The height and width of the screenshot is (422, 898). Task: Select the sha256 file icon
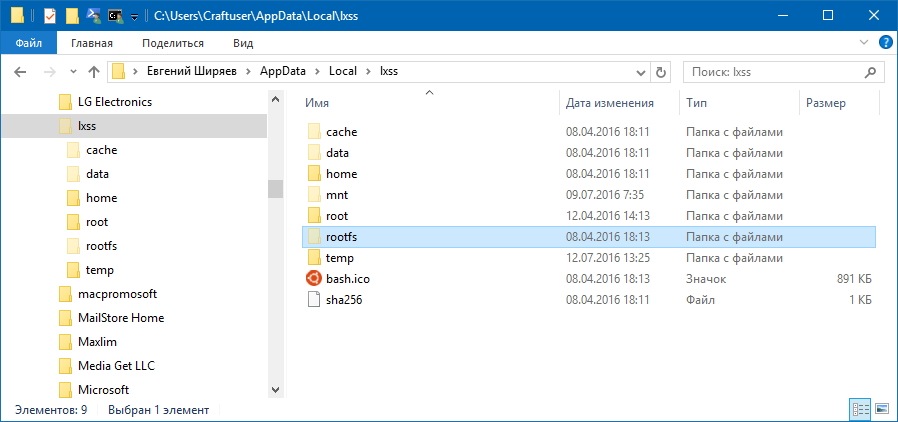click(x=313, y=299)
